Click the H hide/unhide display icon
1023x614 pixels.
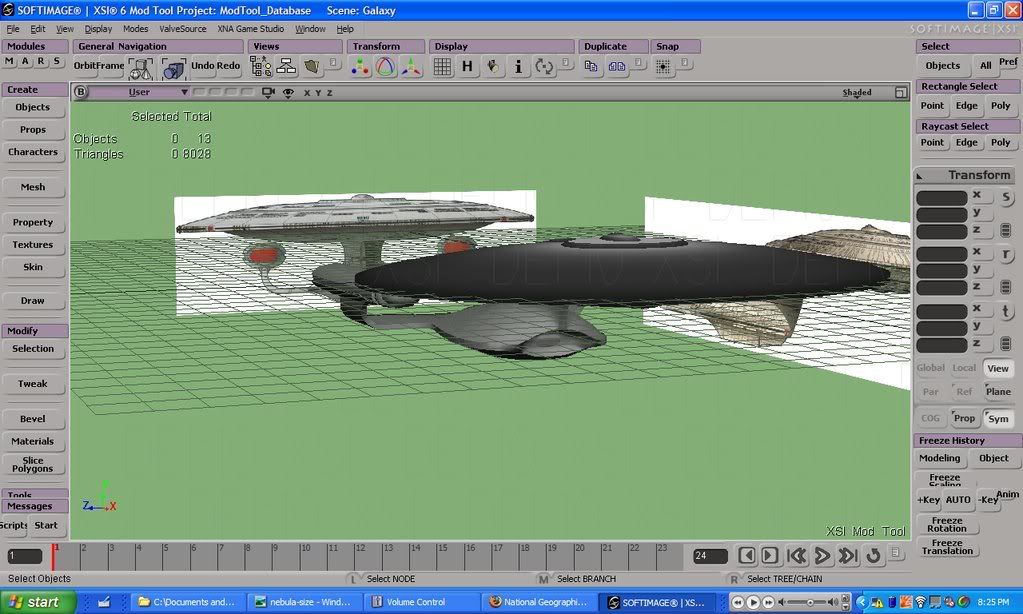(x=467, y=67)
